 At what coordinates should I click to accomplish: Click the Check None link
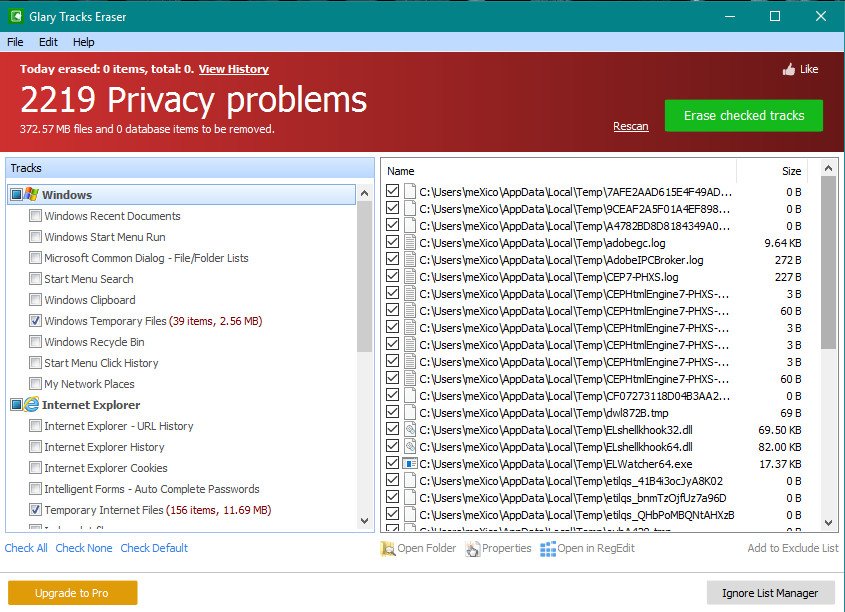84,548
